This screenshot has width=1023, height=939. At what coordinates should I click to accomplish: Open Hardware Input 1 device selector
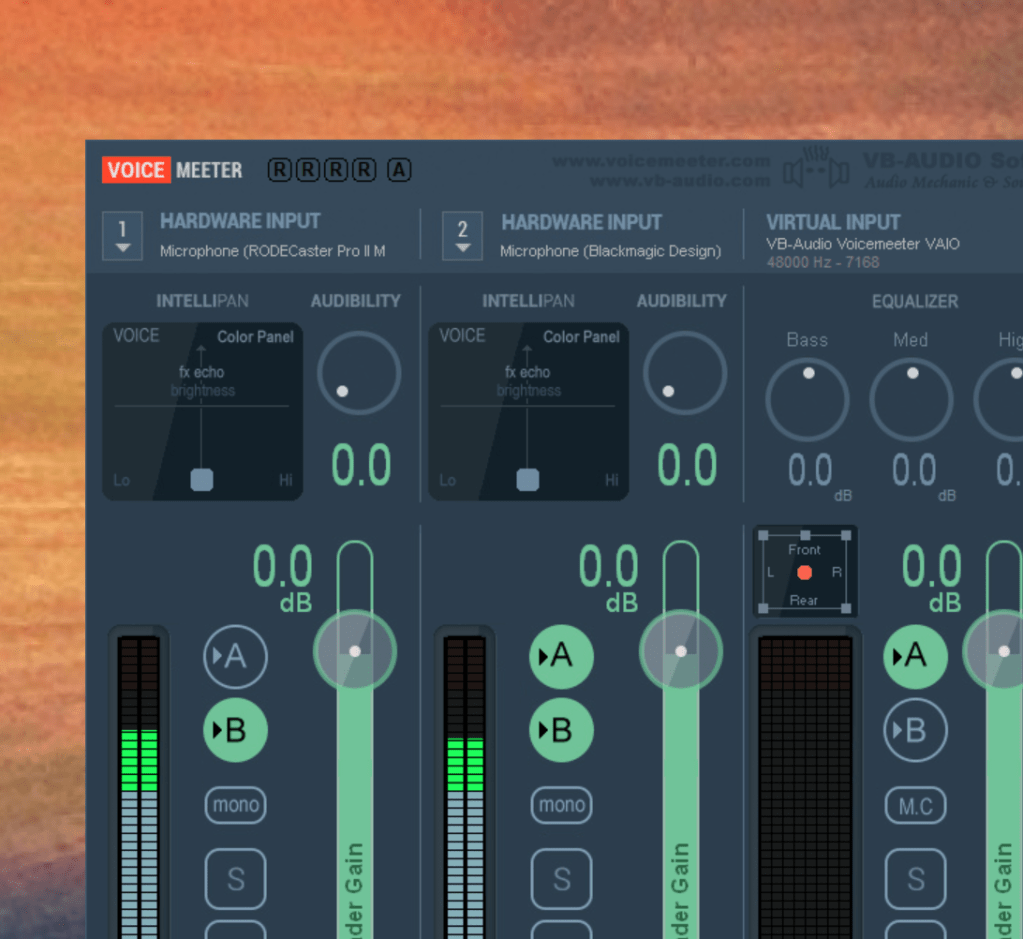[122, 236]
